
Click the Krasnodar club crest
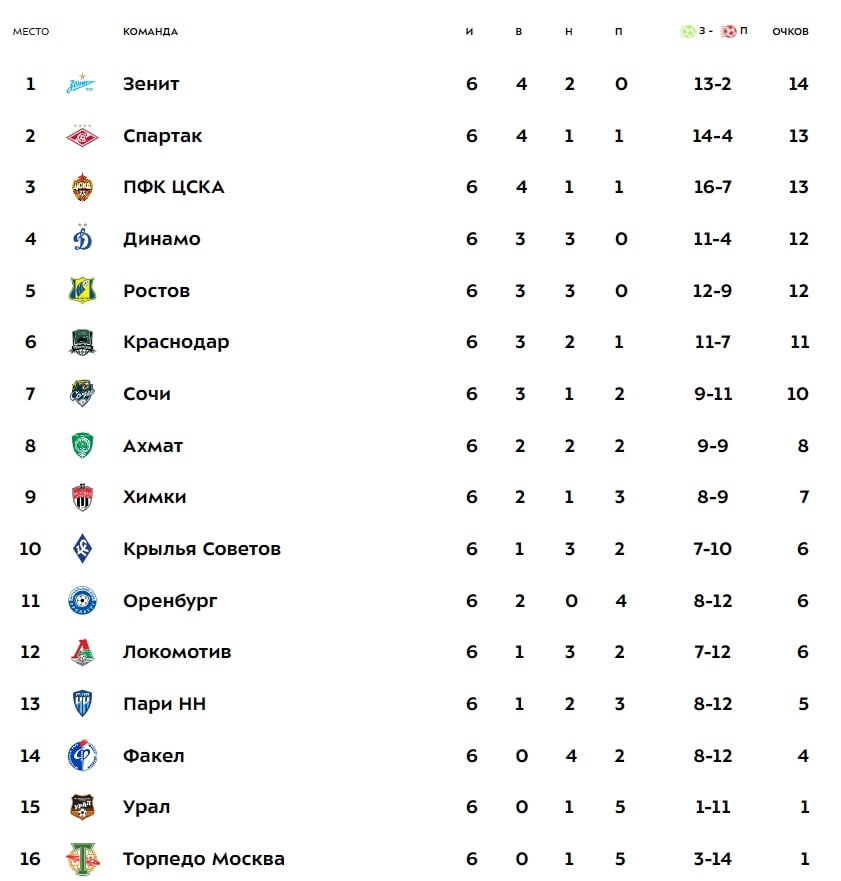click(x=82, y=342)
